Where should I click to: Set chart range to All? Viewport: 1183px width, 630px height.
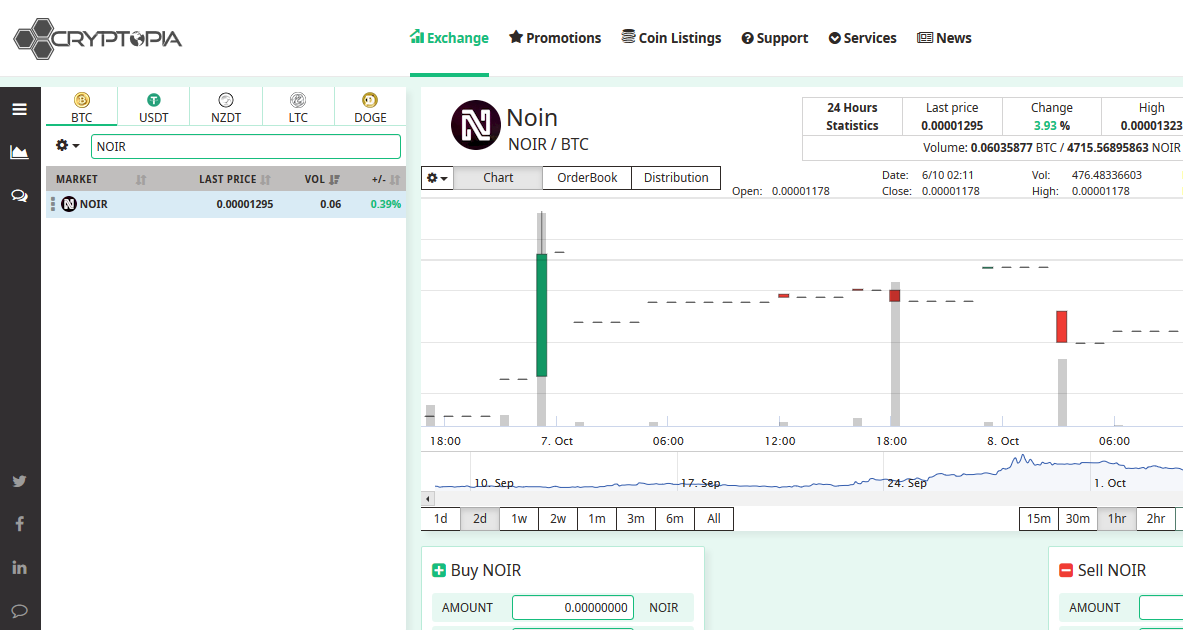[714, 518]
